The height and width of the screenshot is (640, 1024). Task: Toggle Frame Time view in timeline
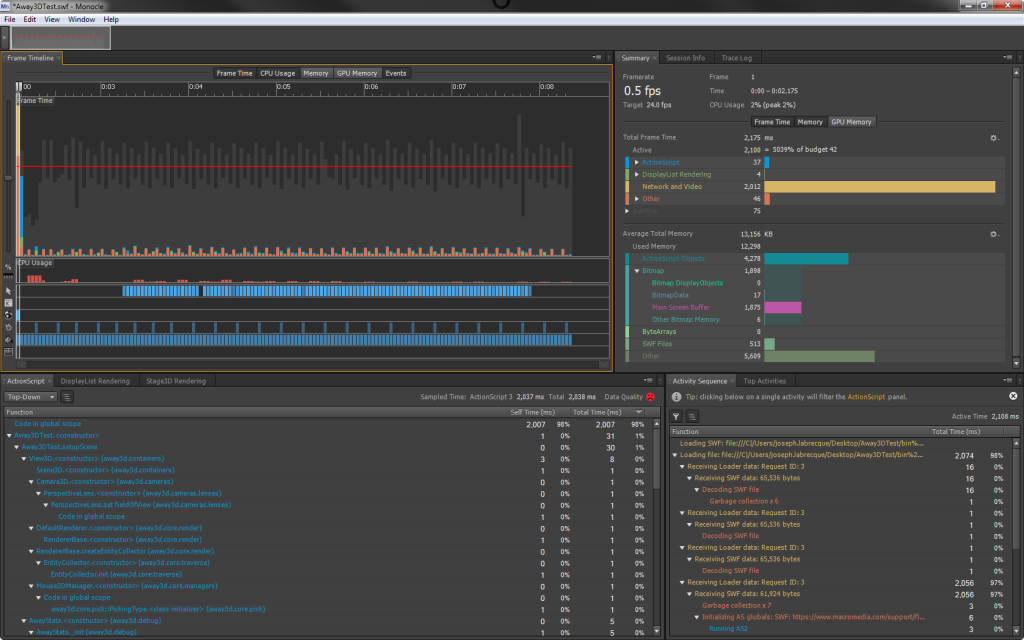(234, 73)
